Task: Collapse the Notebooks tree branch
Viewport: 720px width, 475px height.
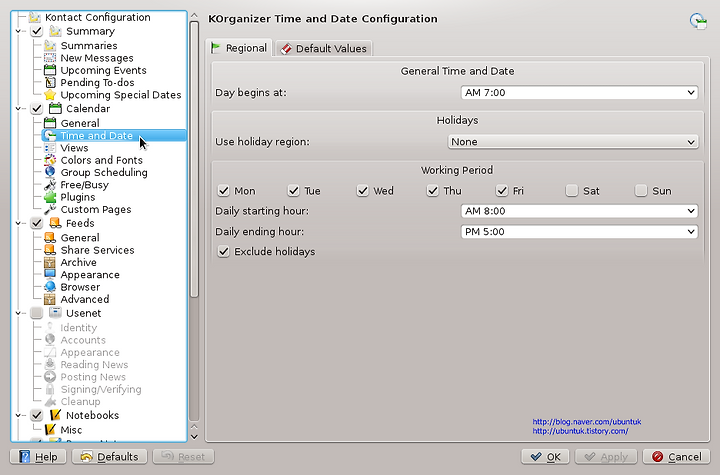Action: 18,415
